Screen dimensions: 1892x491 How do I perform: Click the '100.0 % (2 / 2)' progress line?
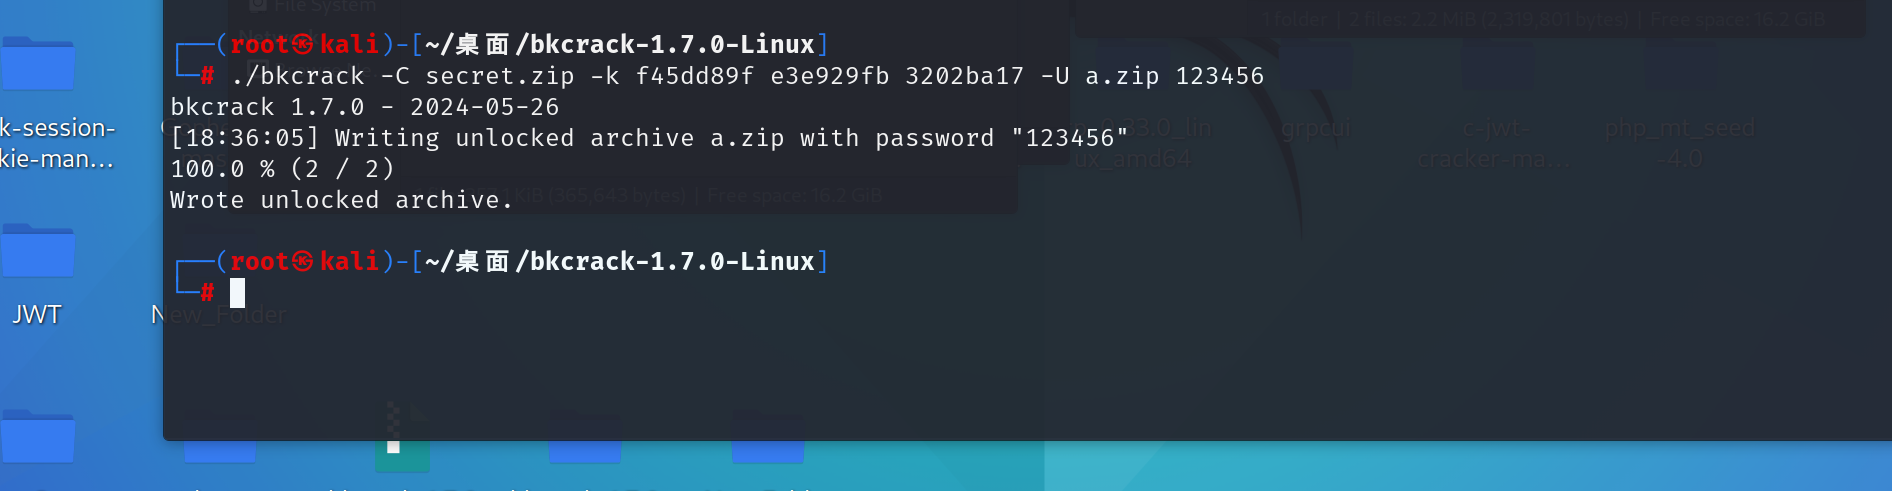pyautogui.click(x=282, y=169)
